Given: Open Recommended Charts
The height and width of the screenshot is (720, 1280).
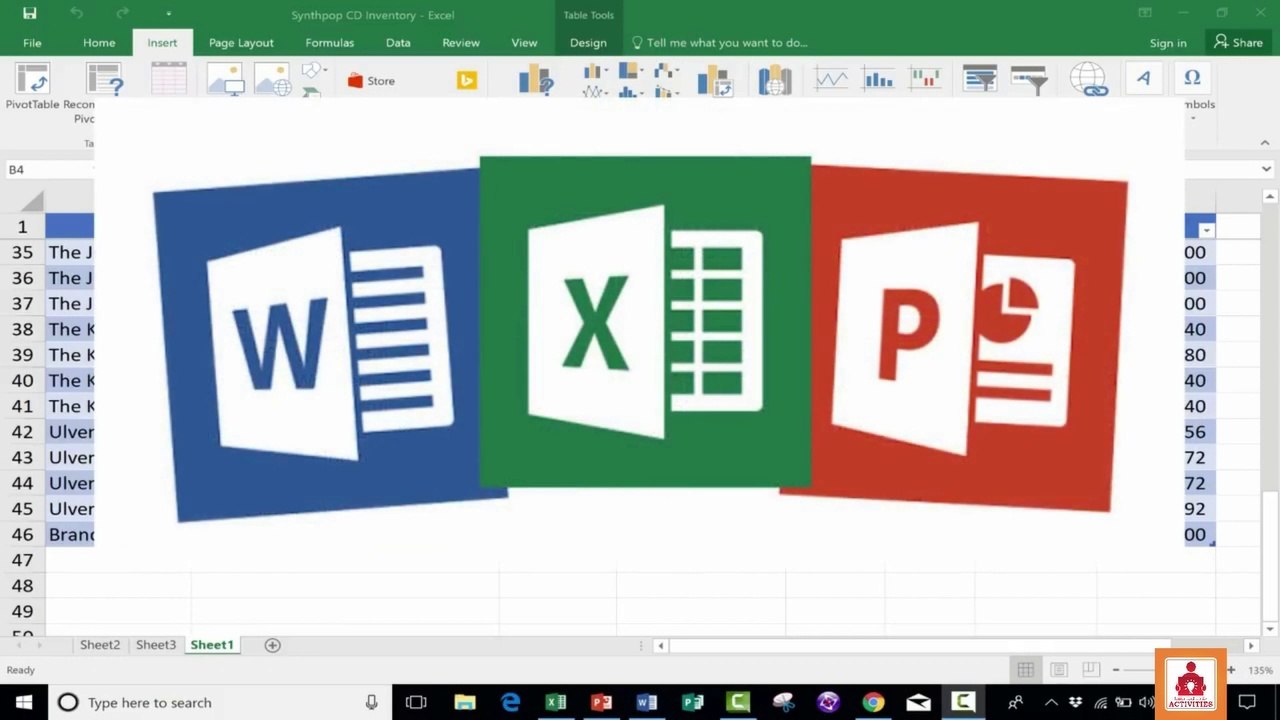Looking at the screenshot, I should (536, 80).
